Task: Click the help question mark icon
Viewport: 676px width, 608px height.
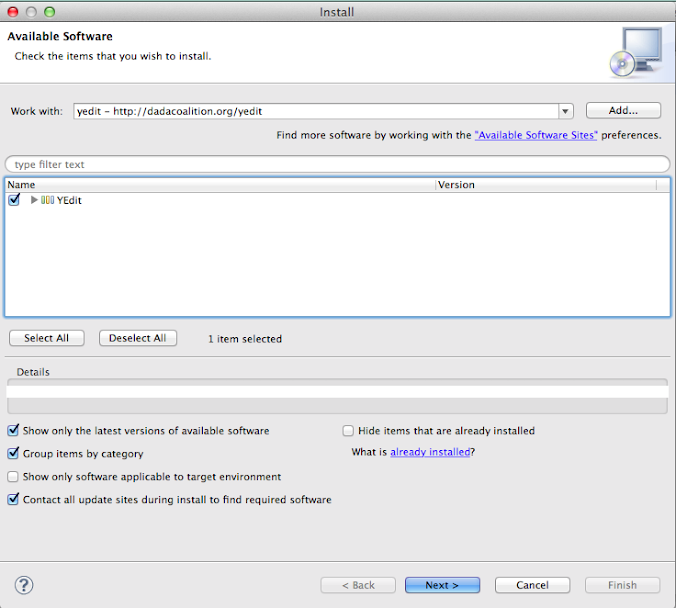Action: click(25, 585)
